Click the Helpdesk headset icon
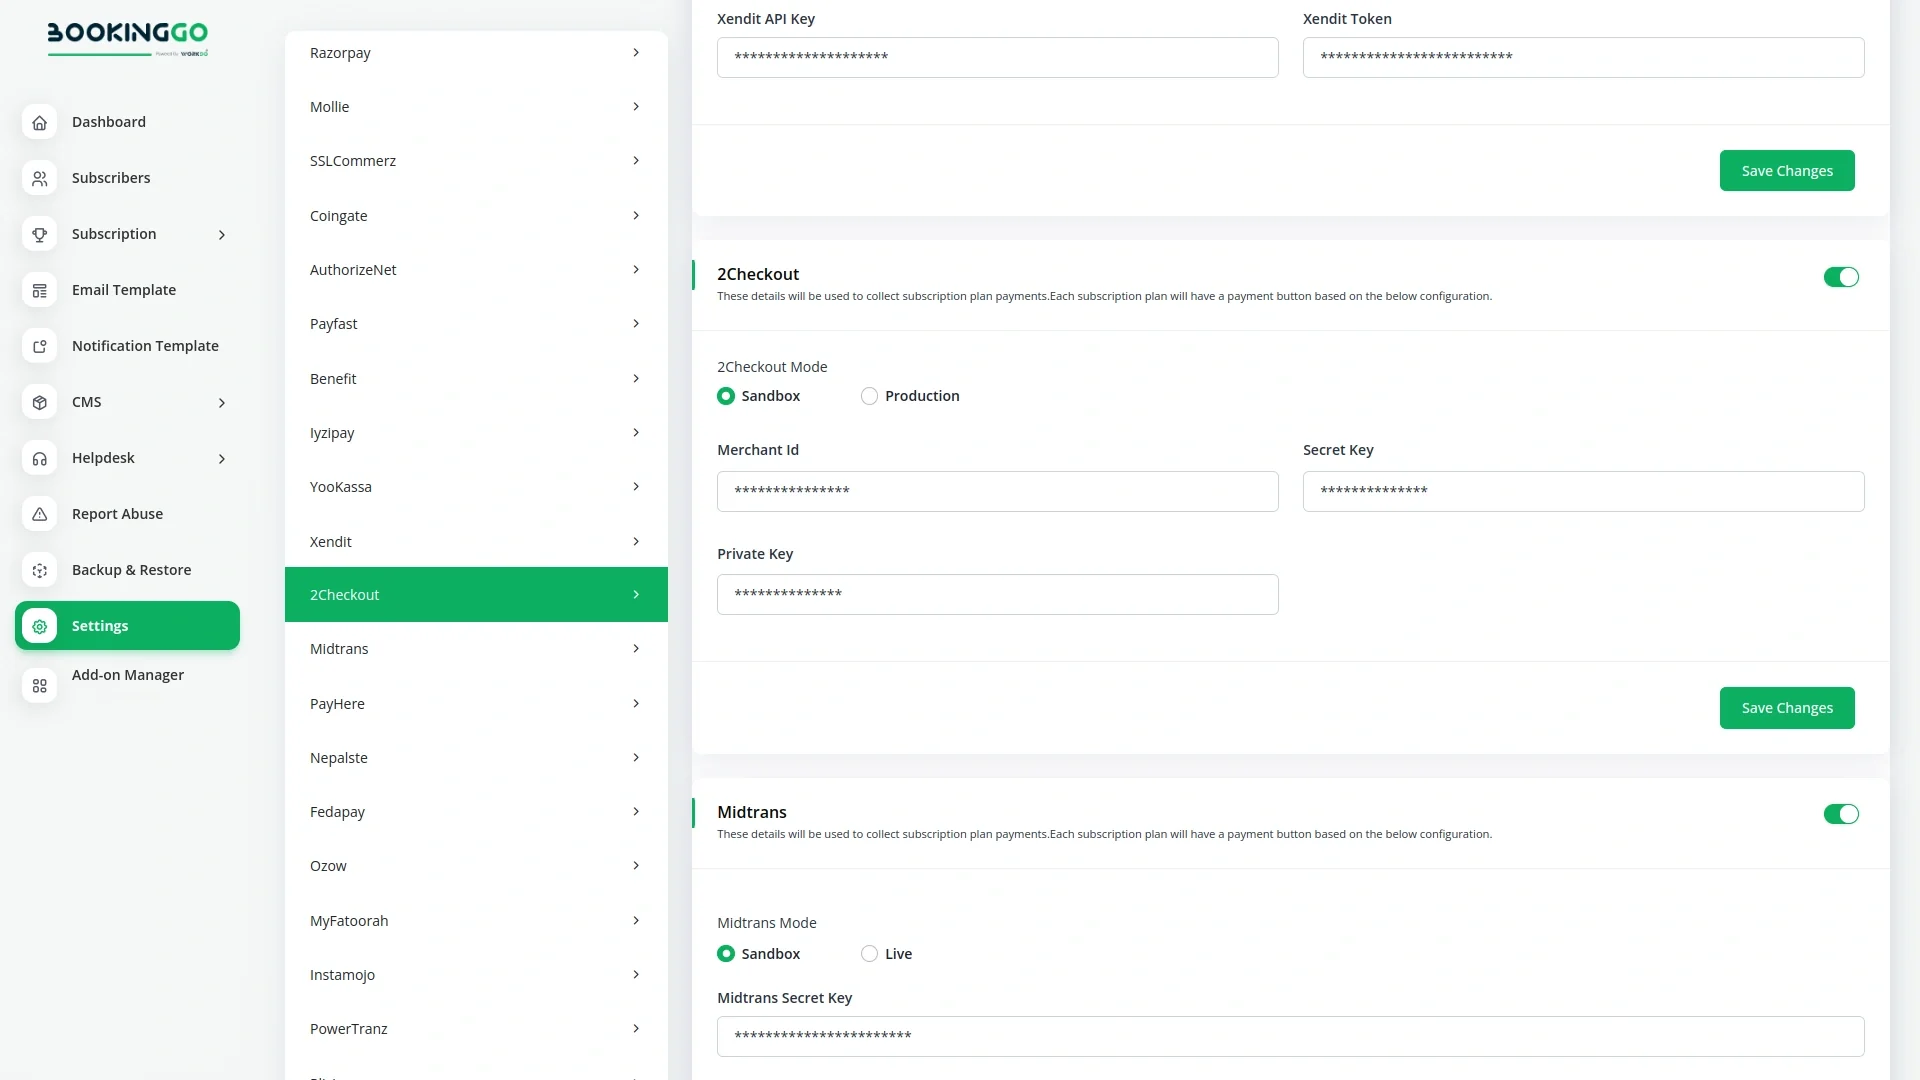This screenshot has width=1920, height=1080. tap(39, 458)
